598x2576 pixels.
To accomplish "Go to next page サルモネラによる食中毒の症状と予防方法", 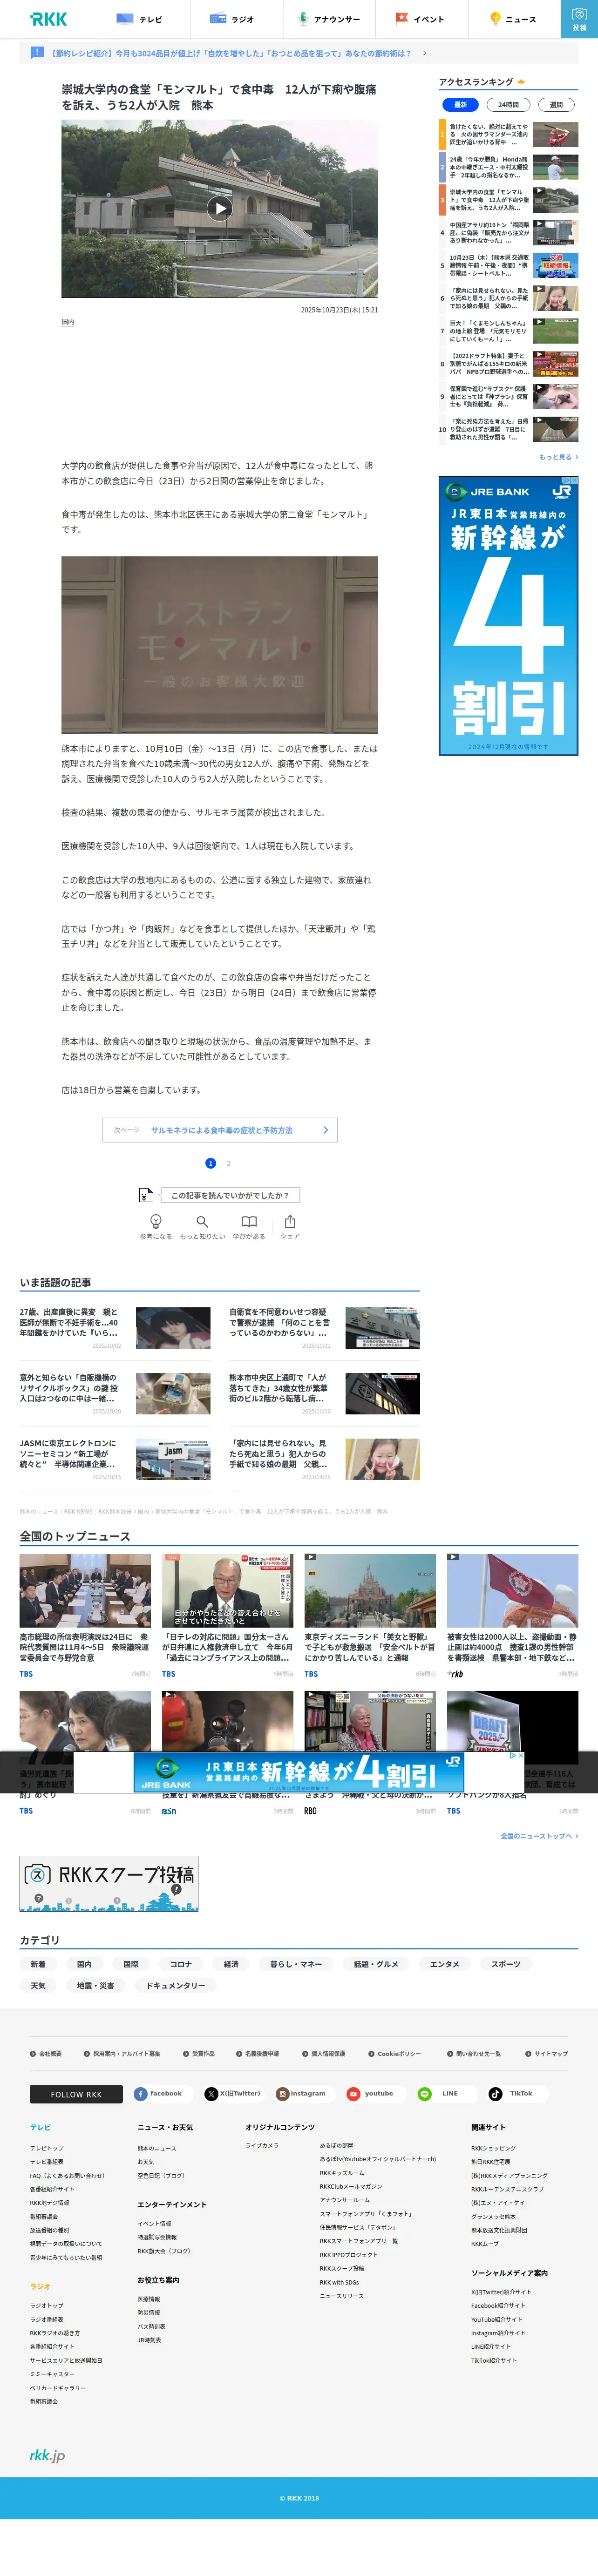I will (220, 1130).
